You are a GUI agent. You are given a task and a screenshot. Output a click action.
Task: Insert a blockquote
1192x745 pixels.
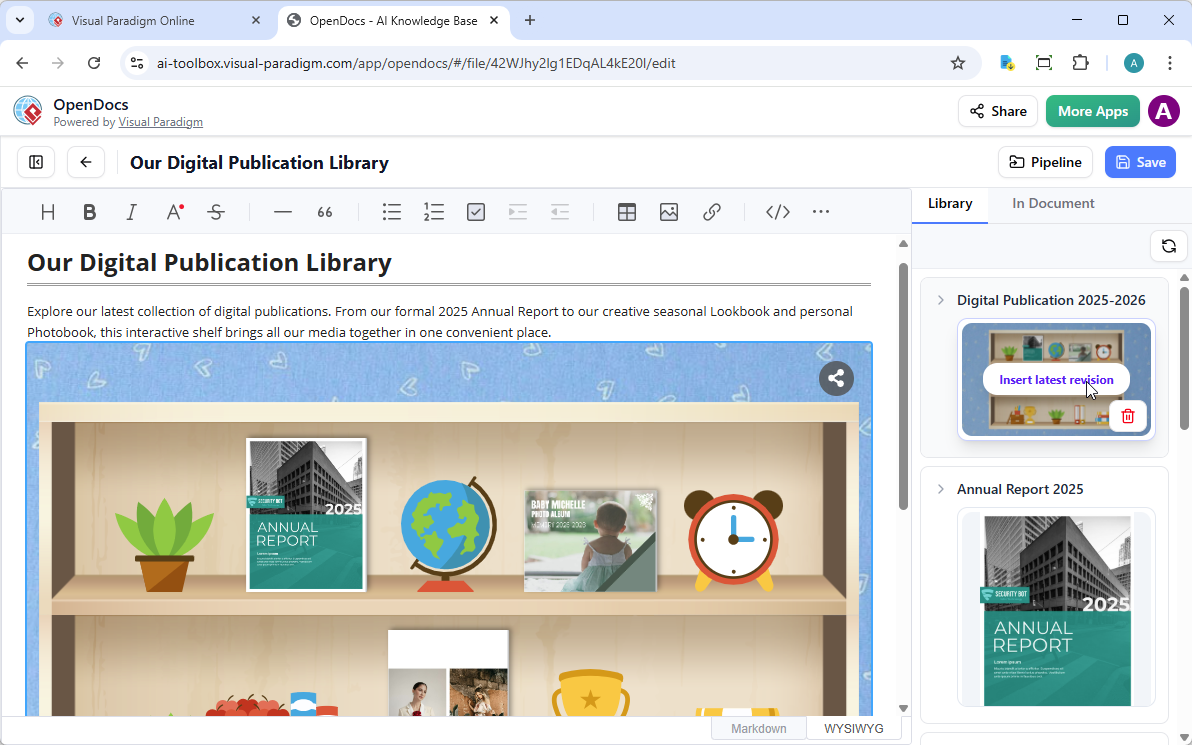pos(324,211)
